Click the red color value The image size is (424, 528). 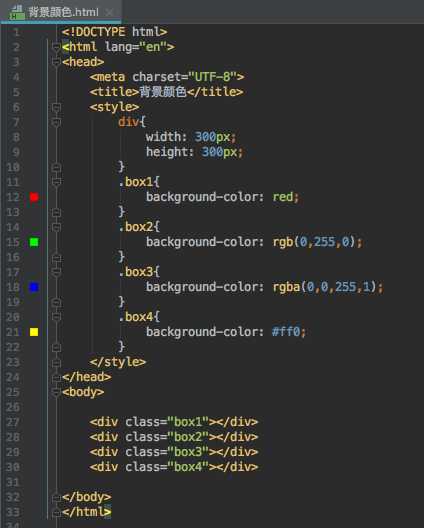[283, 197]
